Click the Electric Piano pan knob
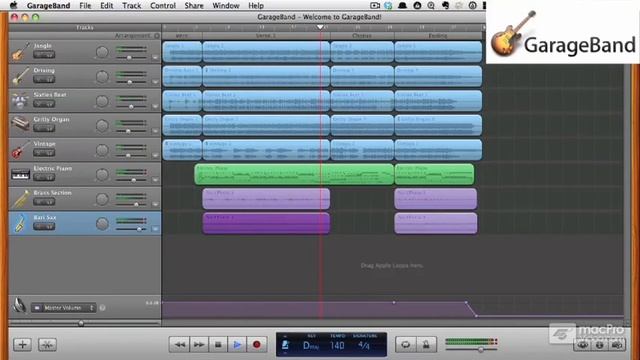Screen dimensions: 640x360 [102, 175]
